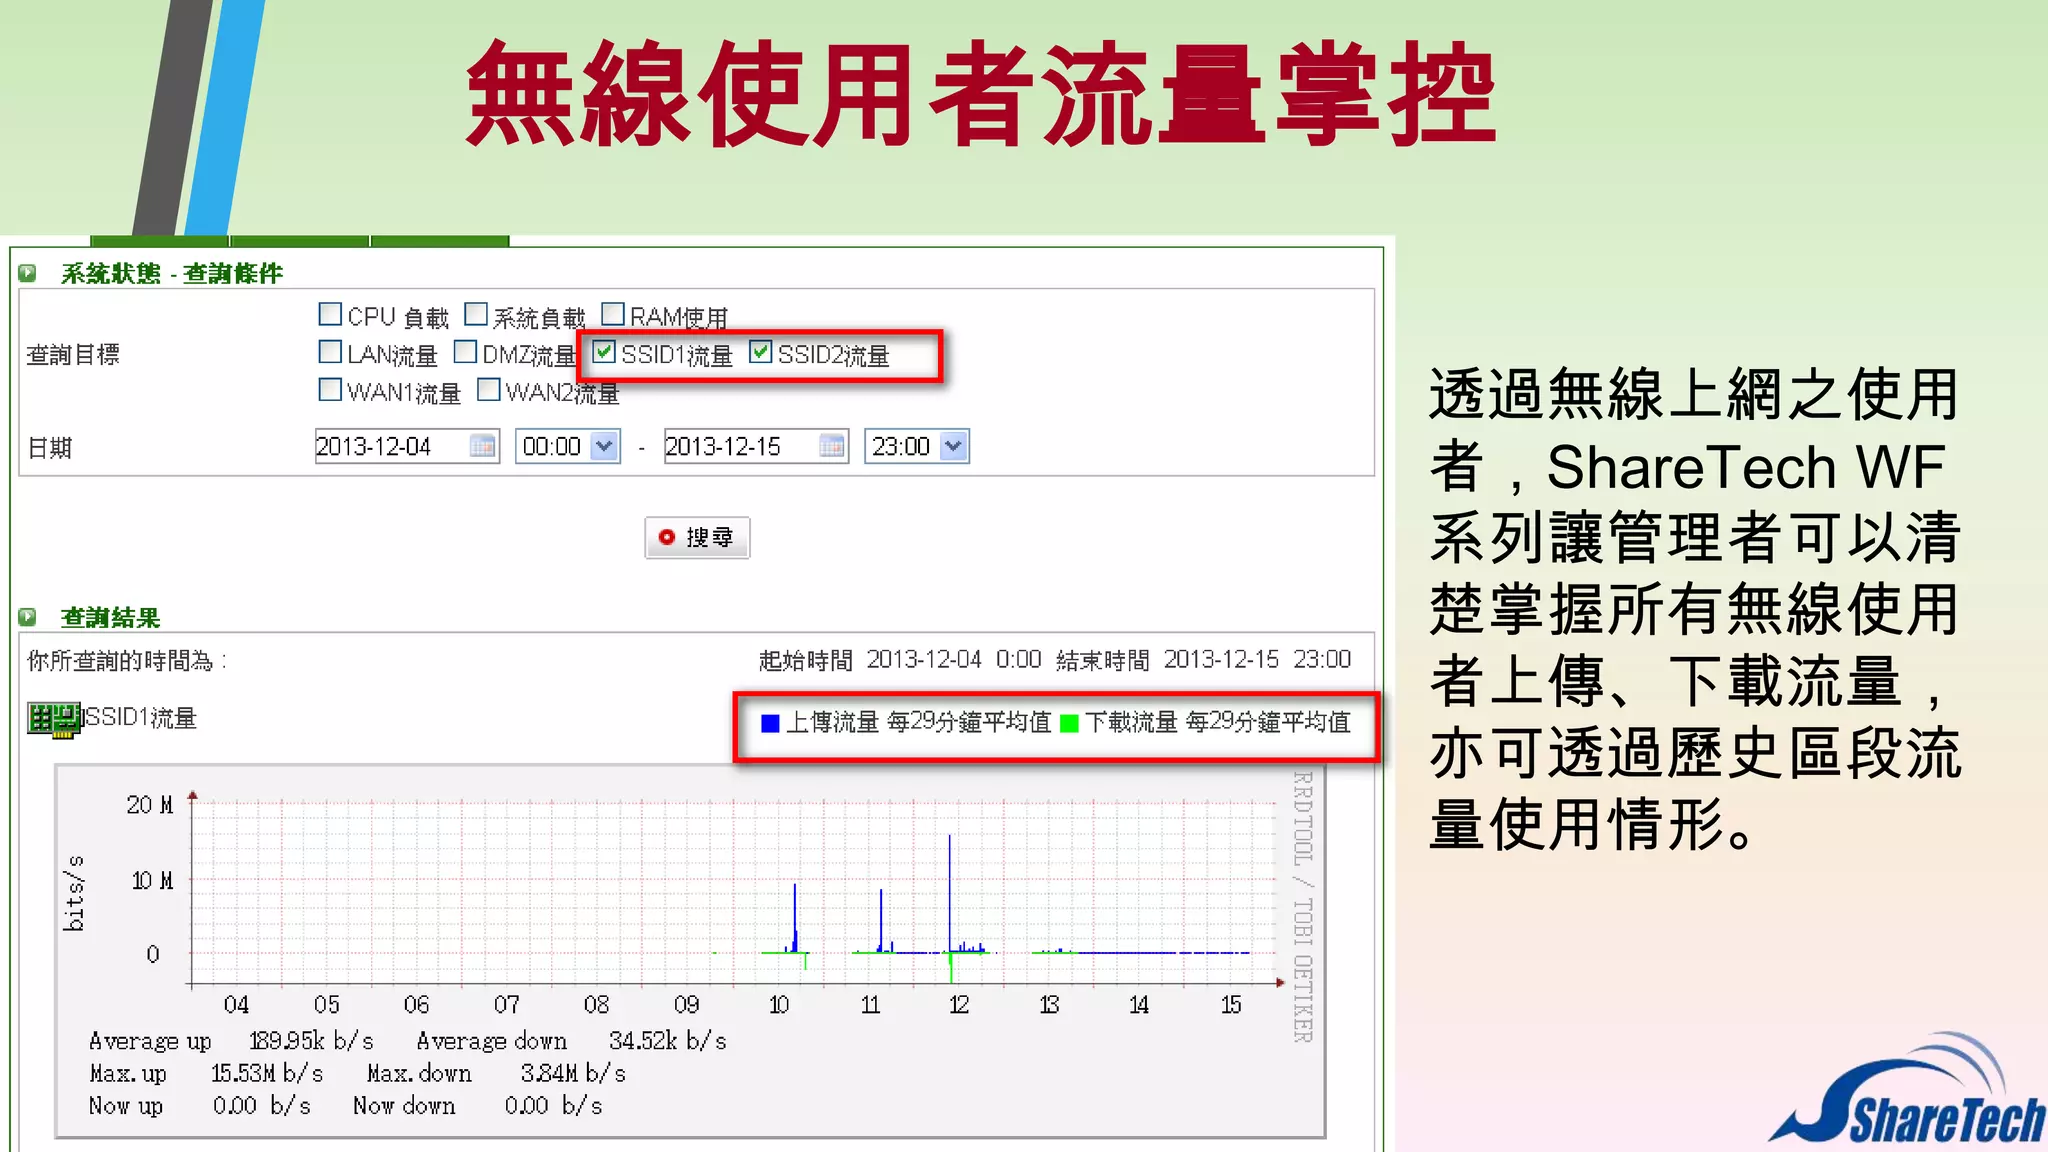Click the second green tab above the panel
This screenshot has width=2048, height=1152.
(x=300, y=241)
